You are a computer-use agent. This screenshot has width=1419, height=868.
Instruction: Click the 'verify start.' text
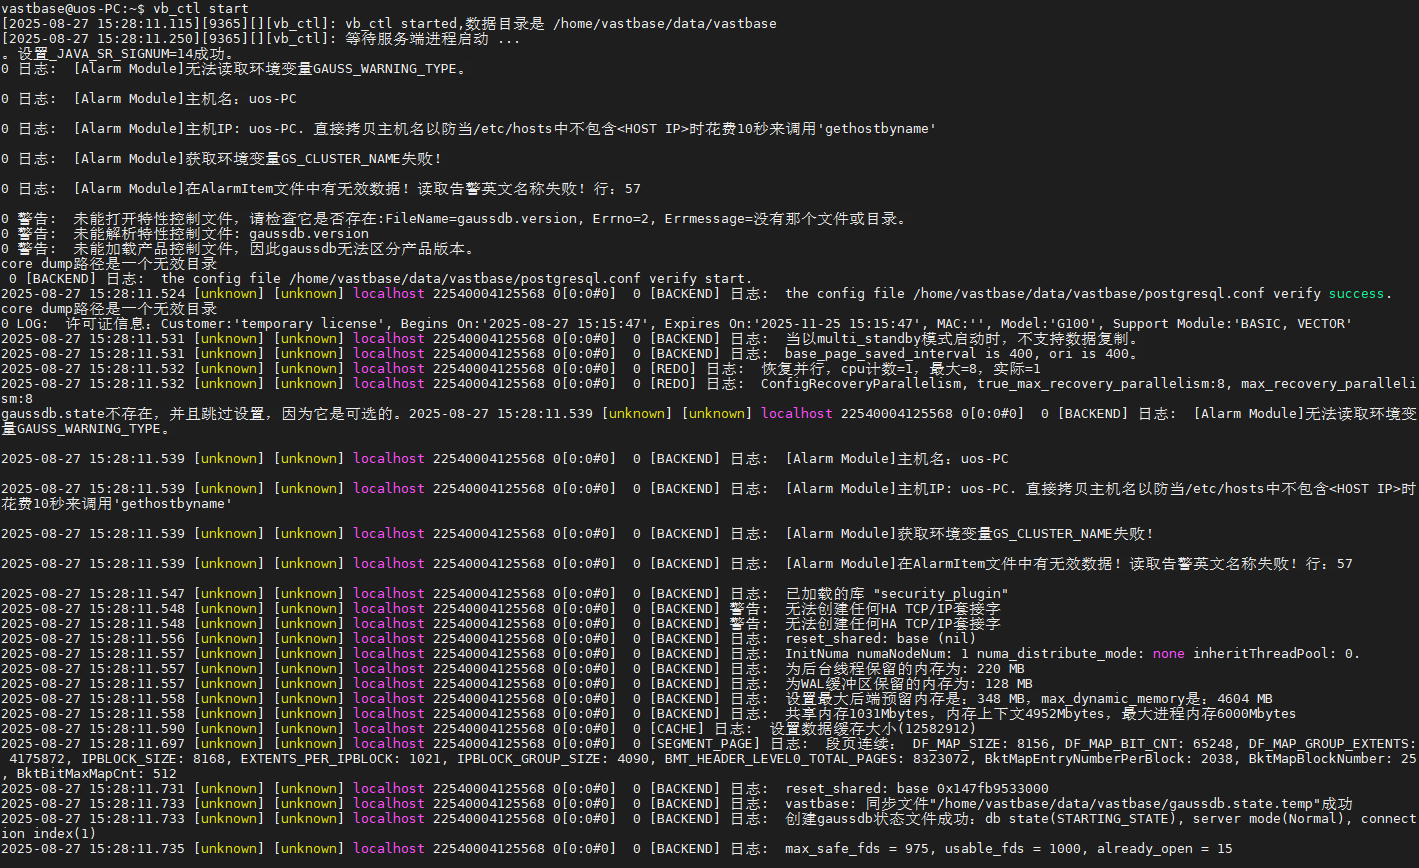pos(701,278)
